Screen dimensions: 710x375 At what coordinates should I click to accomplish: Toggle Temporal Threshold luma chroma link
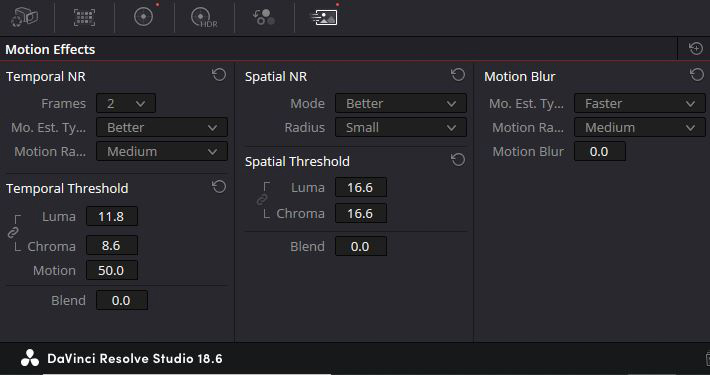pyautogui.click(x=13, y=233)
